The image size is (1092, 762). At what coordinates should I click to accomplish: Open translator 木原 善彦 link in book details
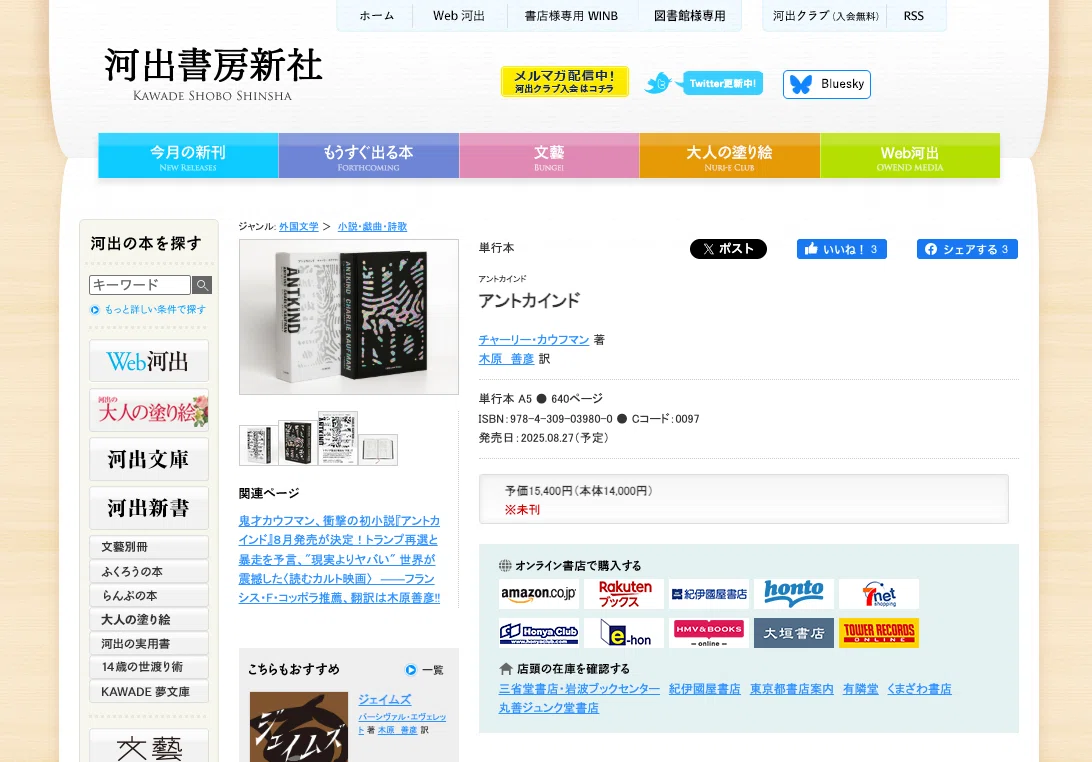[506, 359]
